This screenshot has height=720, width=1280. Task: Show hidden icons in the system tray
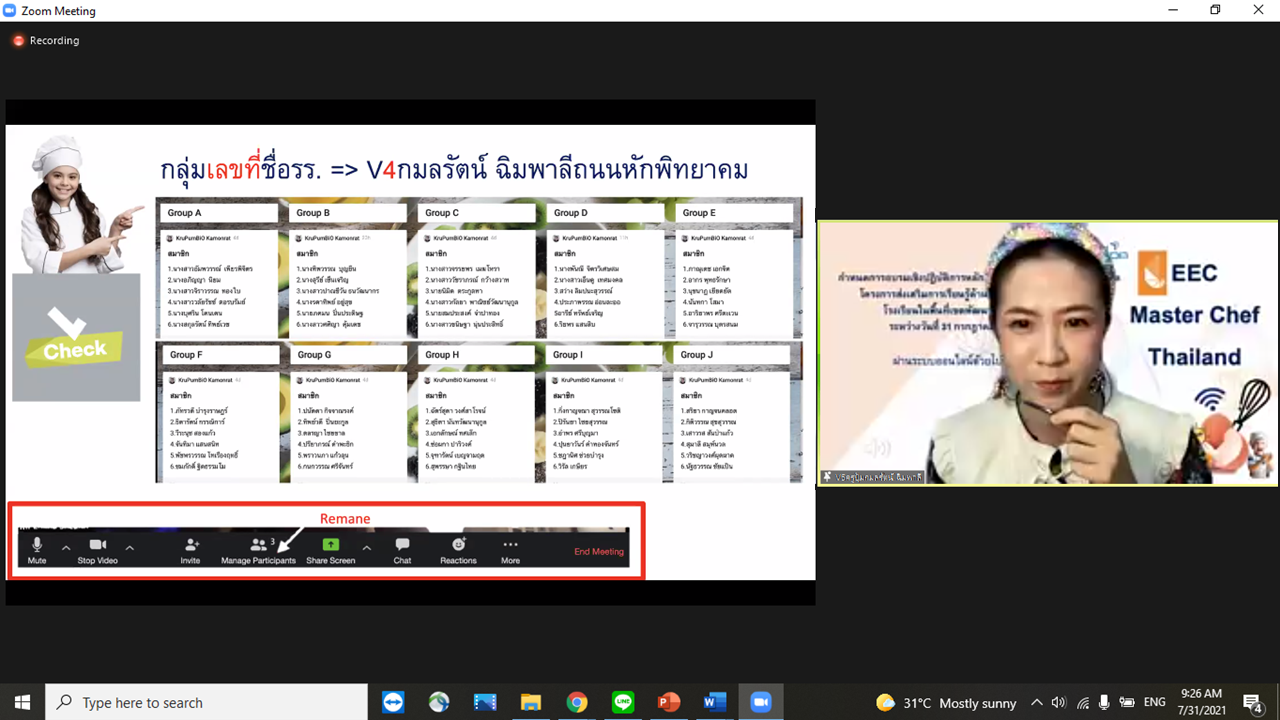[1037, 702]
